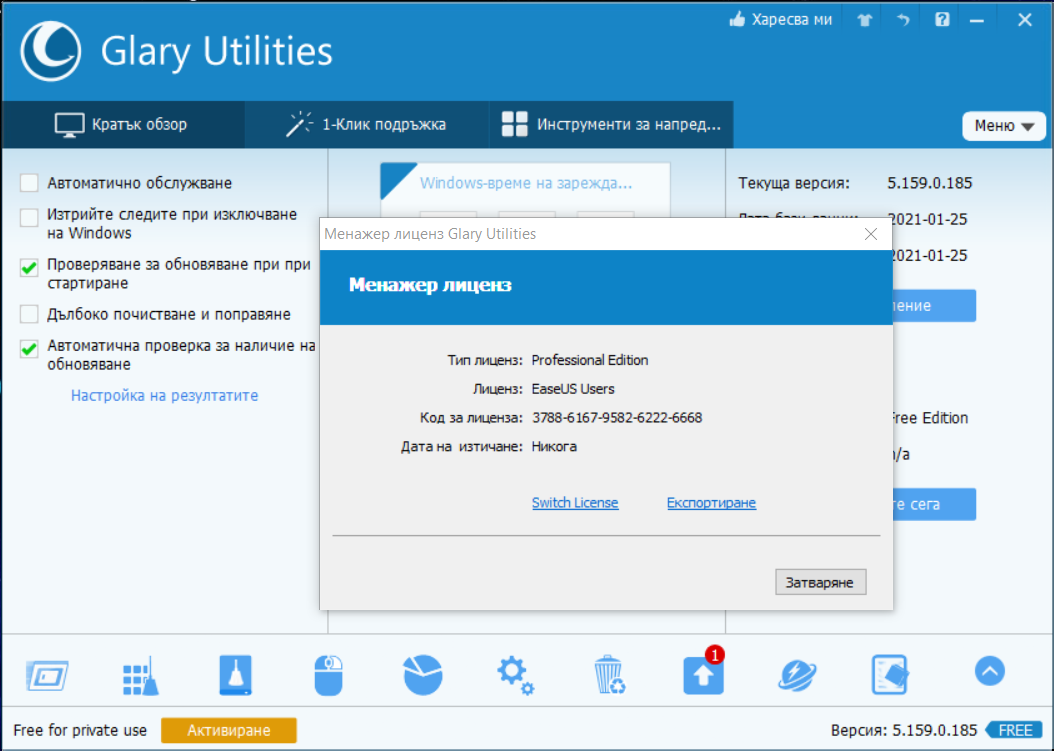The image size is (1054, 751).
Task: Open Настройка на резултатите link
Action: point(165,395)
